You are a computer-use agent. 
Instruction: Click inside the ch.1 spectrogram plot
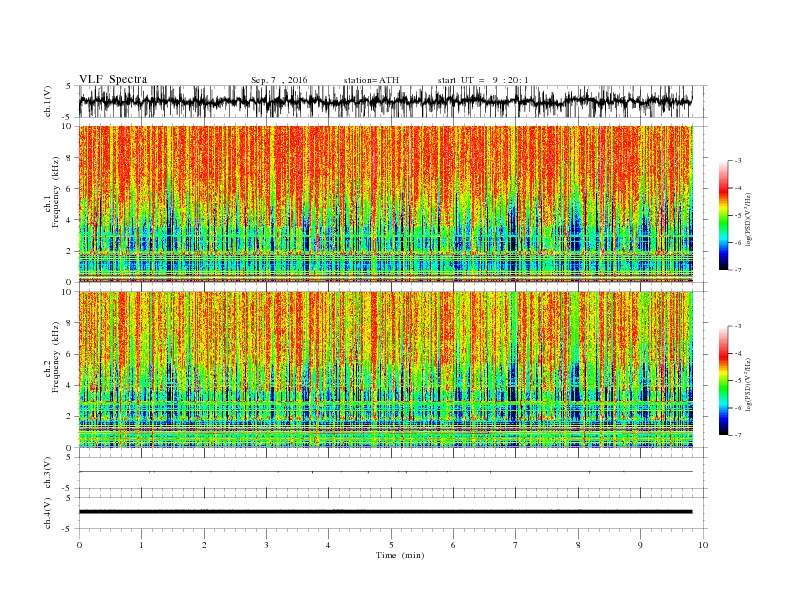point(386,204)
